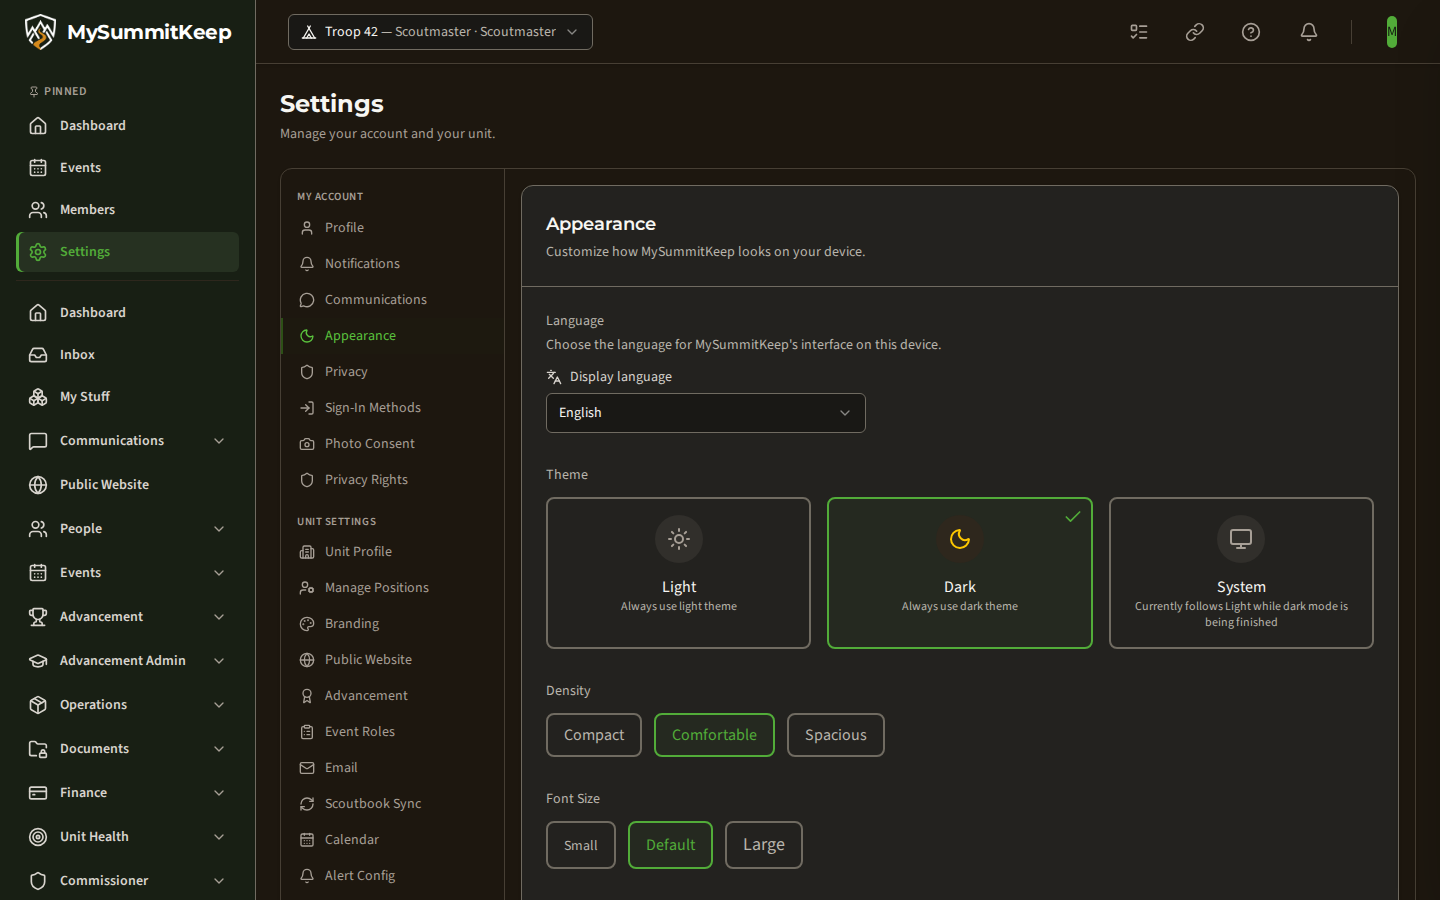Image resolution: width=1440 pixels, height=900 pixels.
Task: Click the Inbox tray icon
Action: (x=38, y=355)
